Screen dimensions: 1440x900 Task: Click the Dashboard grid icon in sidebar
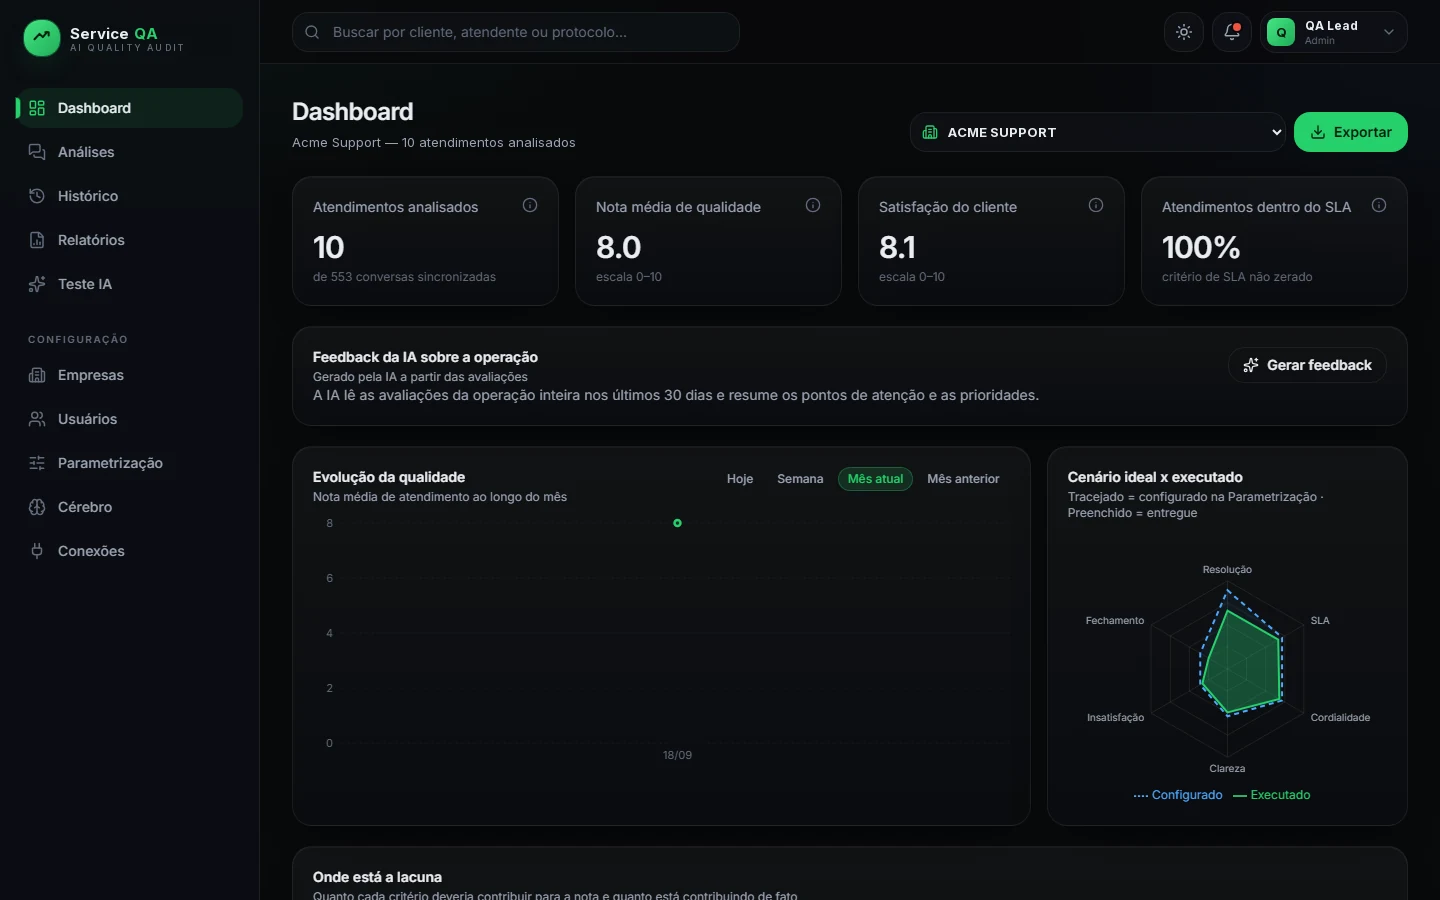(37, 108)
